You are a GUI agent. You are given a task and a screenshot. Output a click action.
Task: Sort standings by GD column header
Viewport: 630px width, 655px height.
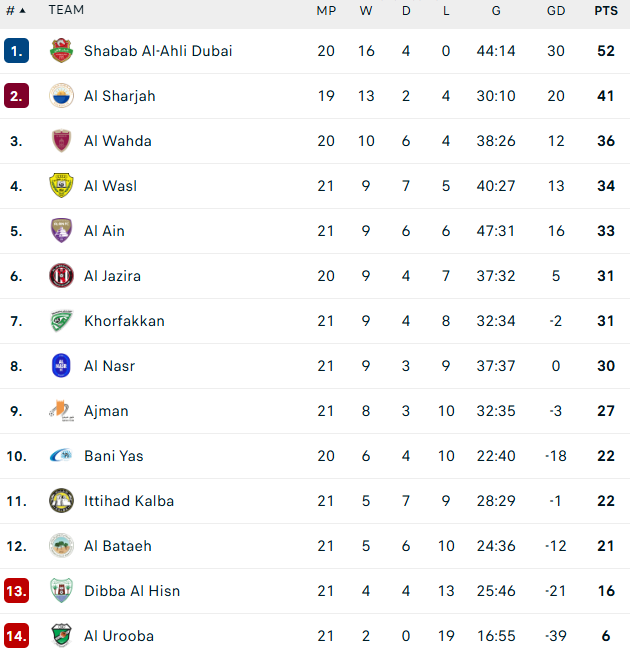(x=556, y=10)
